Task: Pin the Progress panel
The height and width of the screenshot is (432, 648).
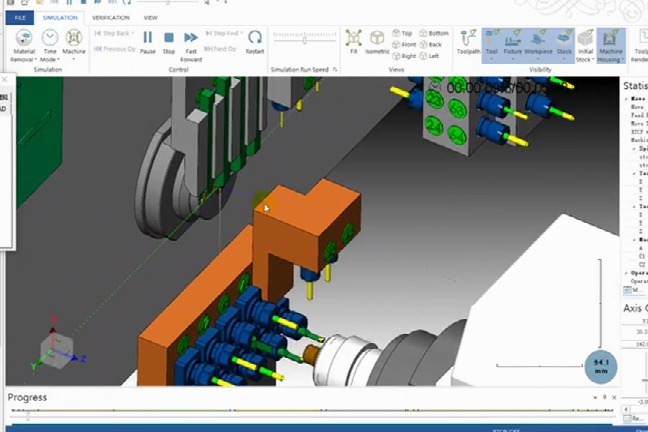Action: click(604, 397)
